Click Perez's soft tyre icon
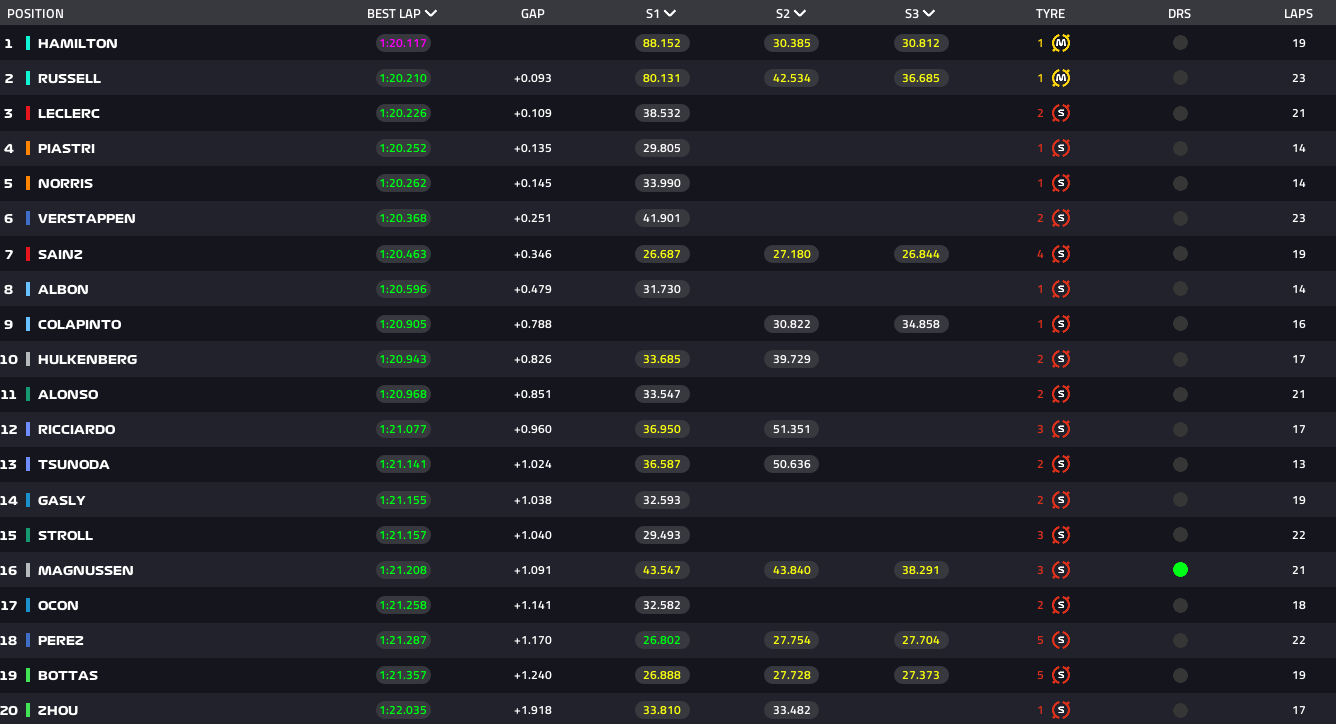Viewport: 1336px width, 724px height. tap(1061, 640)
